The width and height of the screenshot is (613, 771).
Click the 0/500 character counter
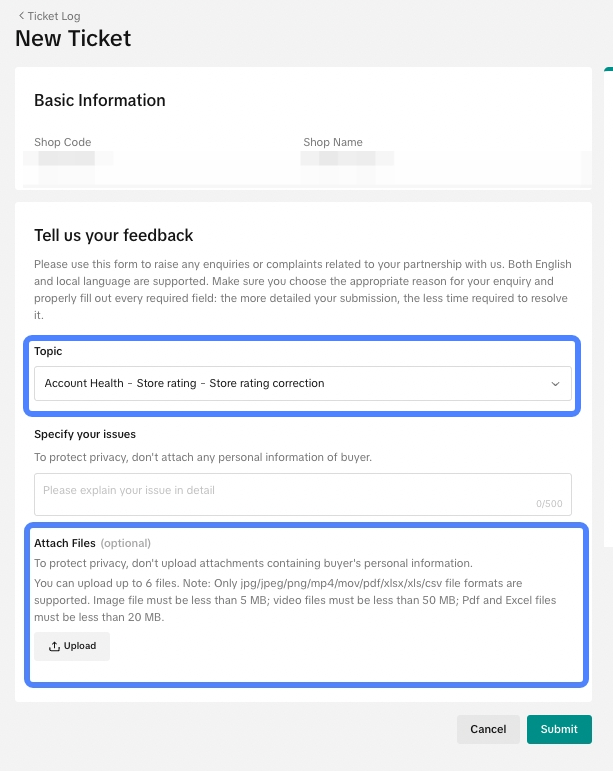pos(550,504)
